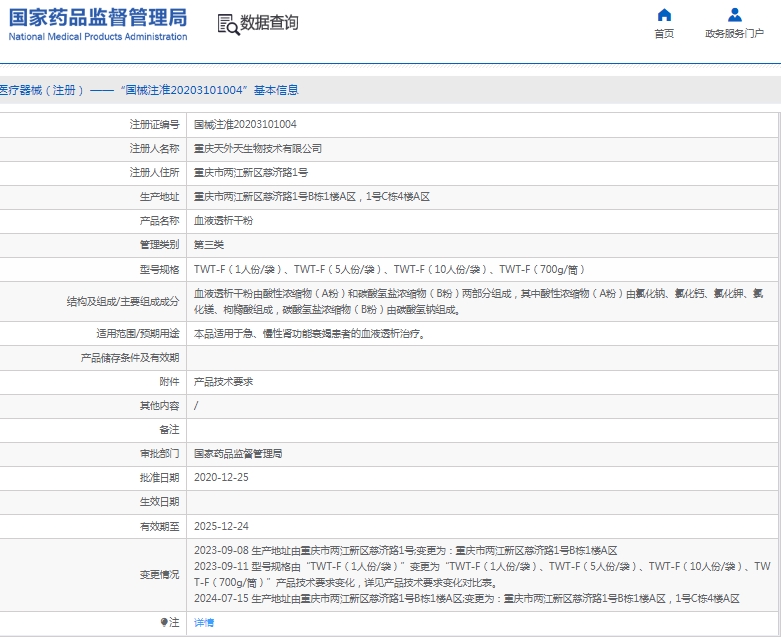
Task: Click the 生效日期 row label
Action: point(159,502)
